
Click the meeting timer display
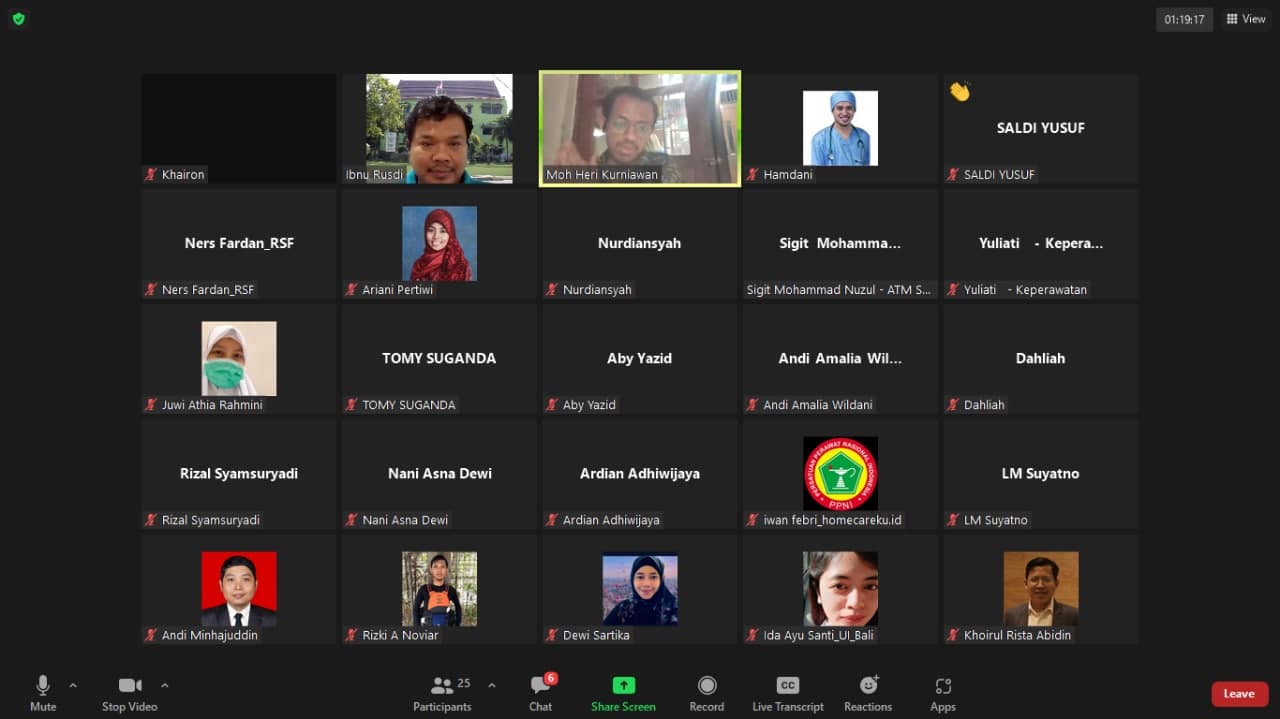coord(1184,19)
